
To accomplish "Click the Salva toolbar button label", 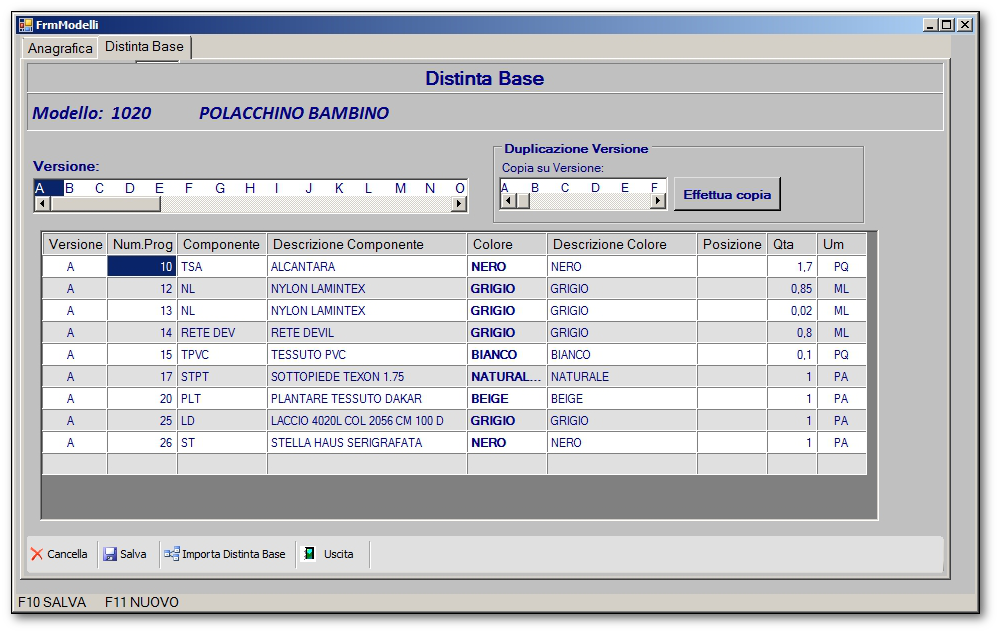I will coord(133,554).
